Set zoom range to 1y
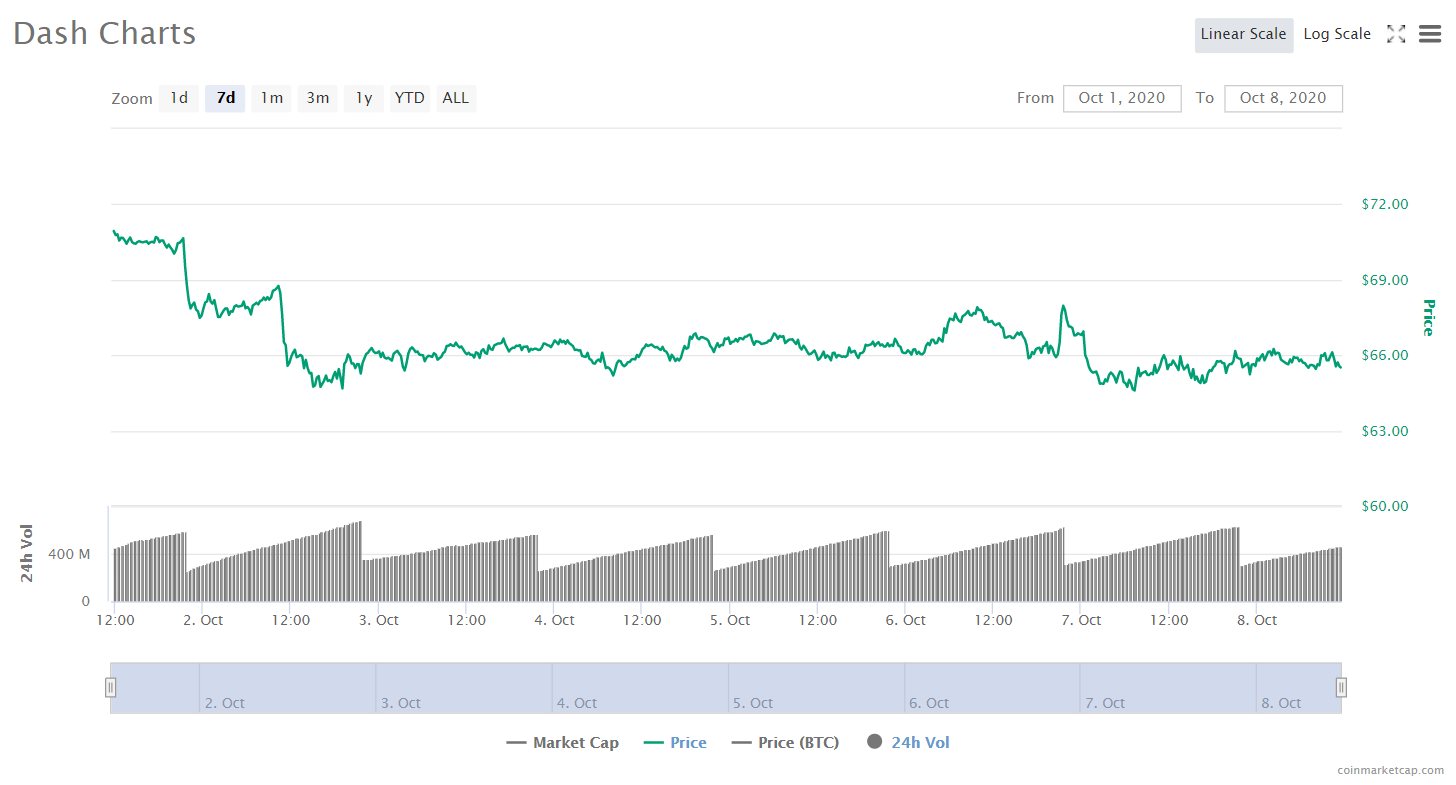Viewport: 1456px width, 785px height. 364,98
